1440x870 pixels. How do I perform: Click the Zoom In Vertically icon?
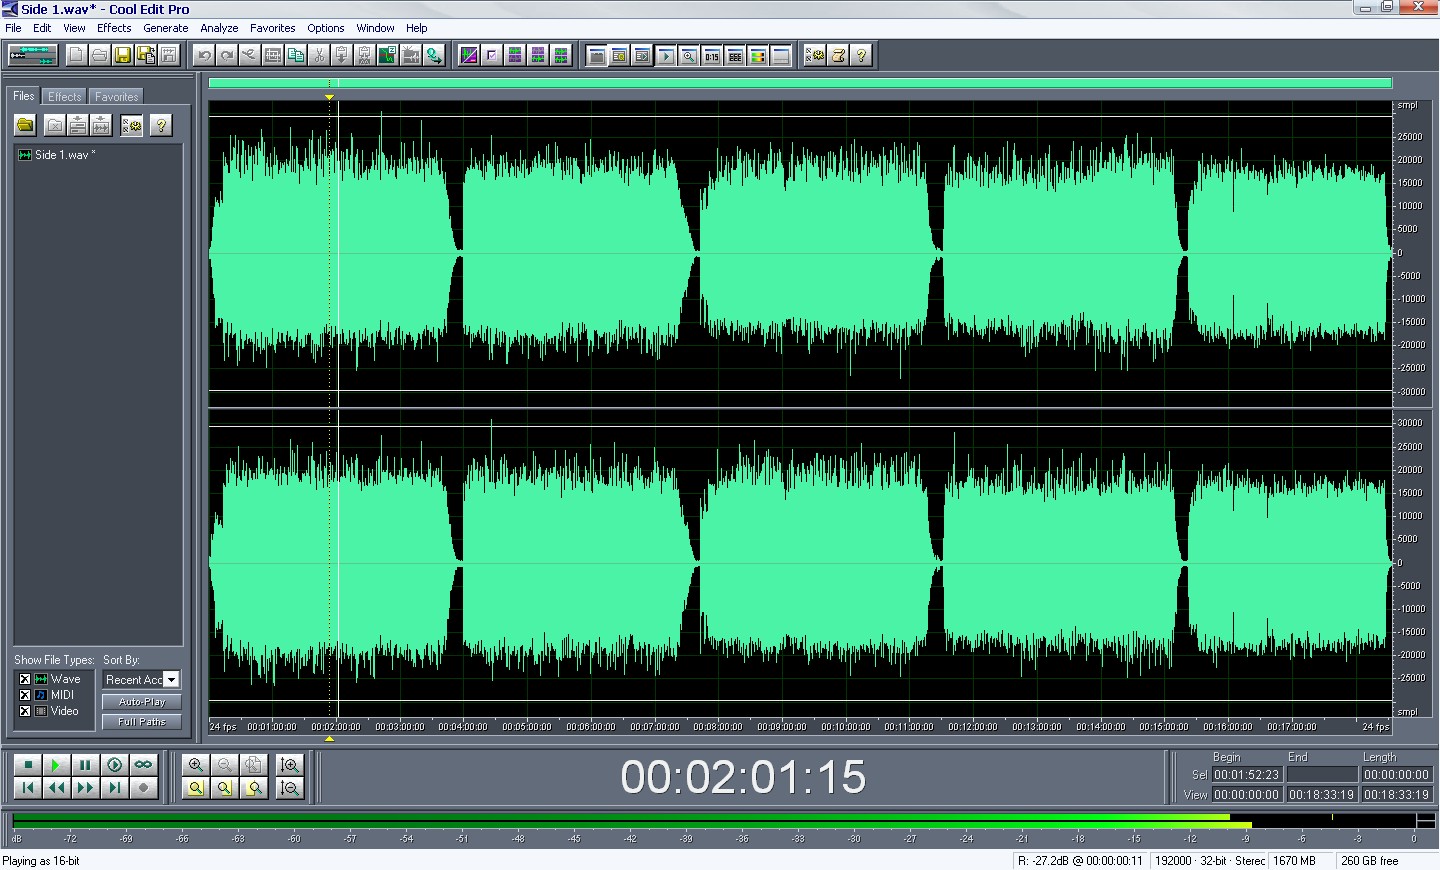[290, 765]
